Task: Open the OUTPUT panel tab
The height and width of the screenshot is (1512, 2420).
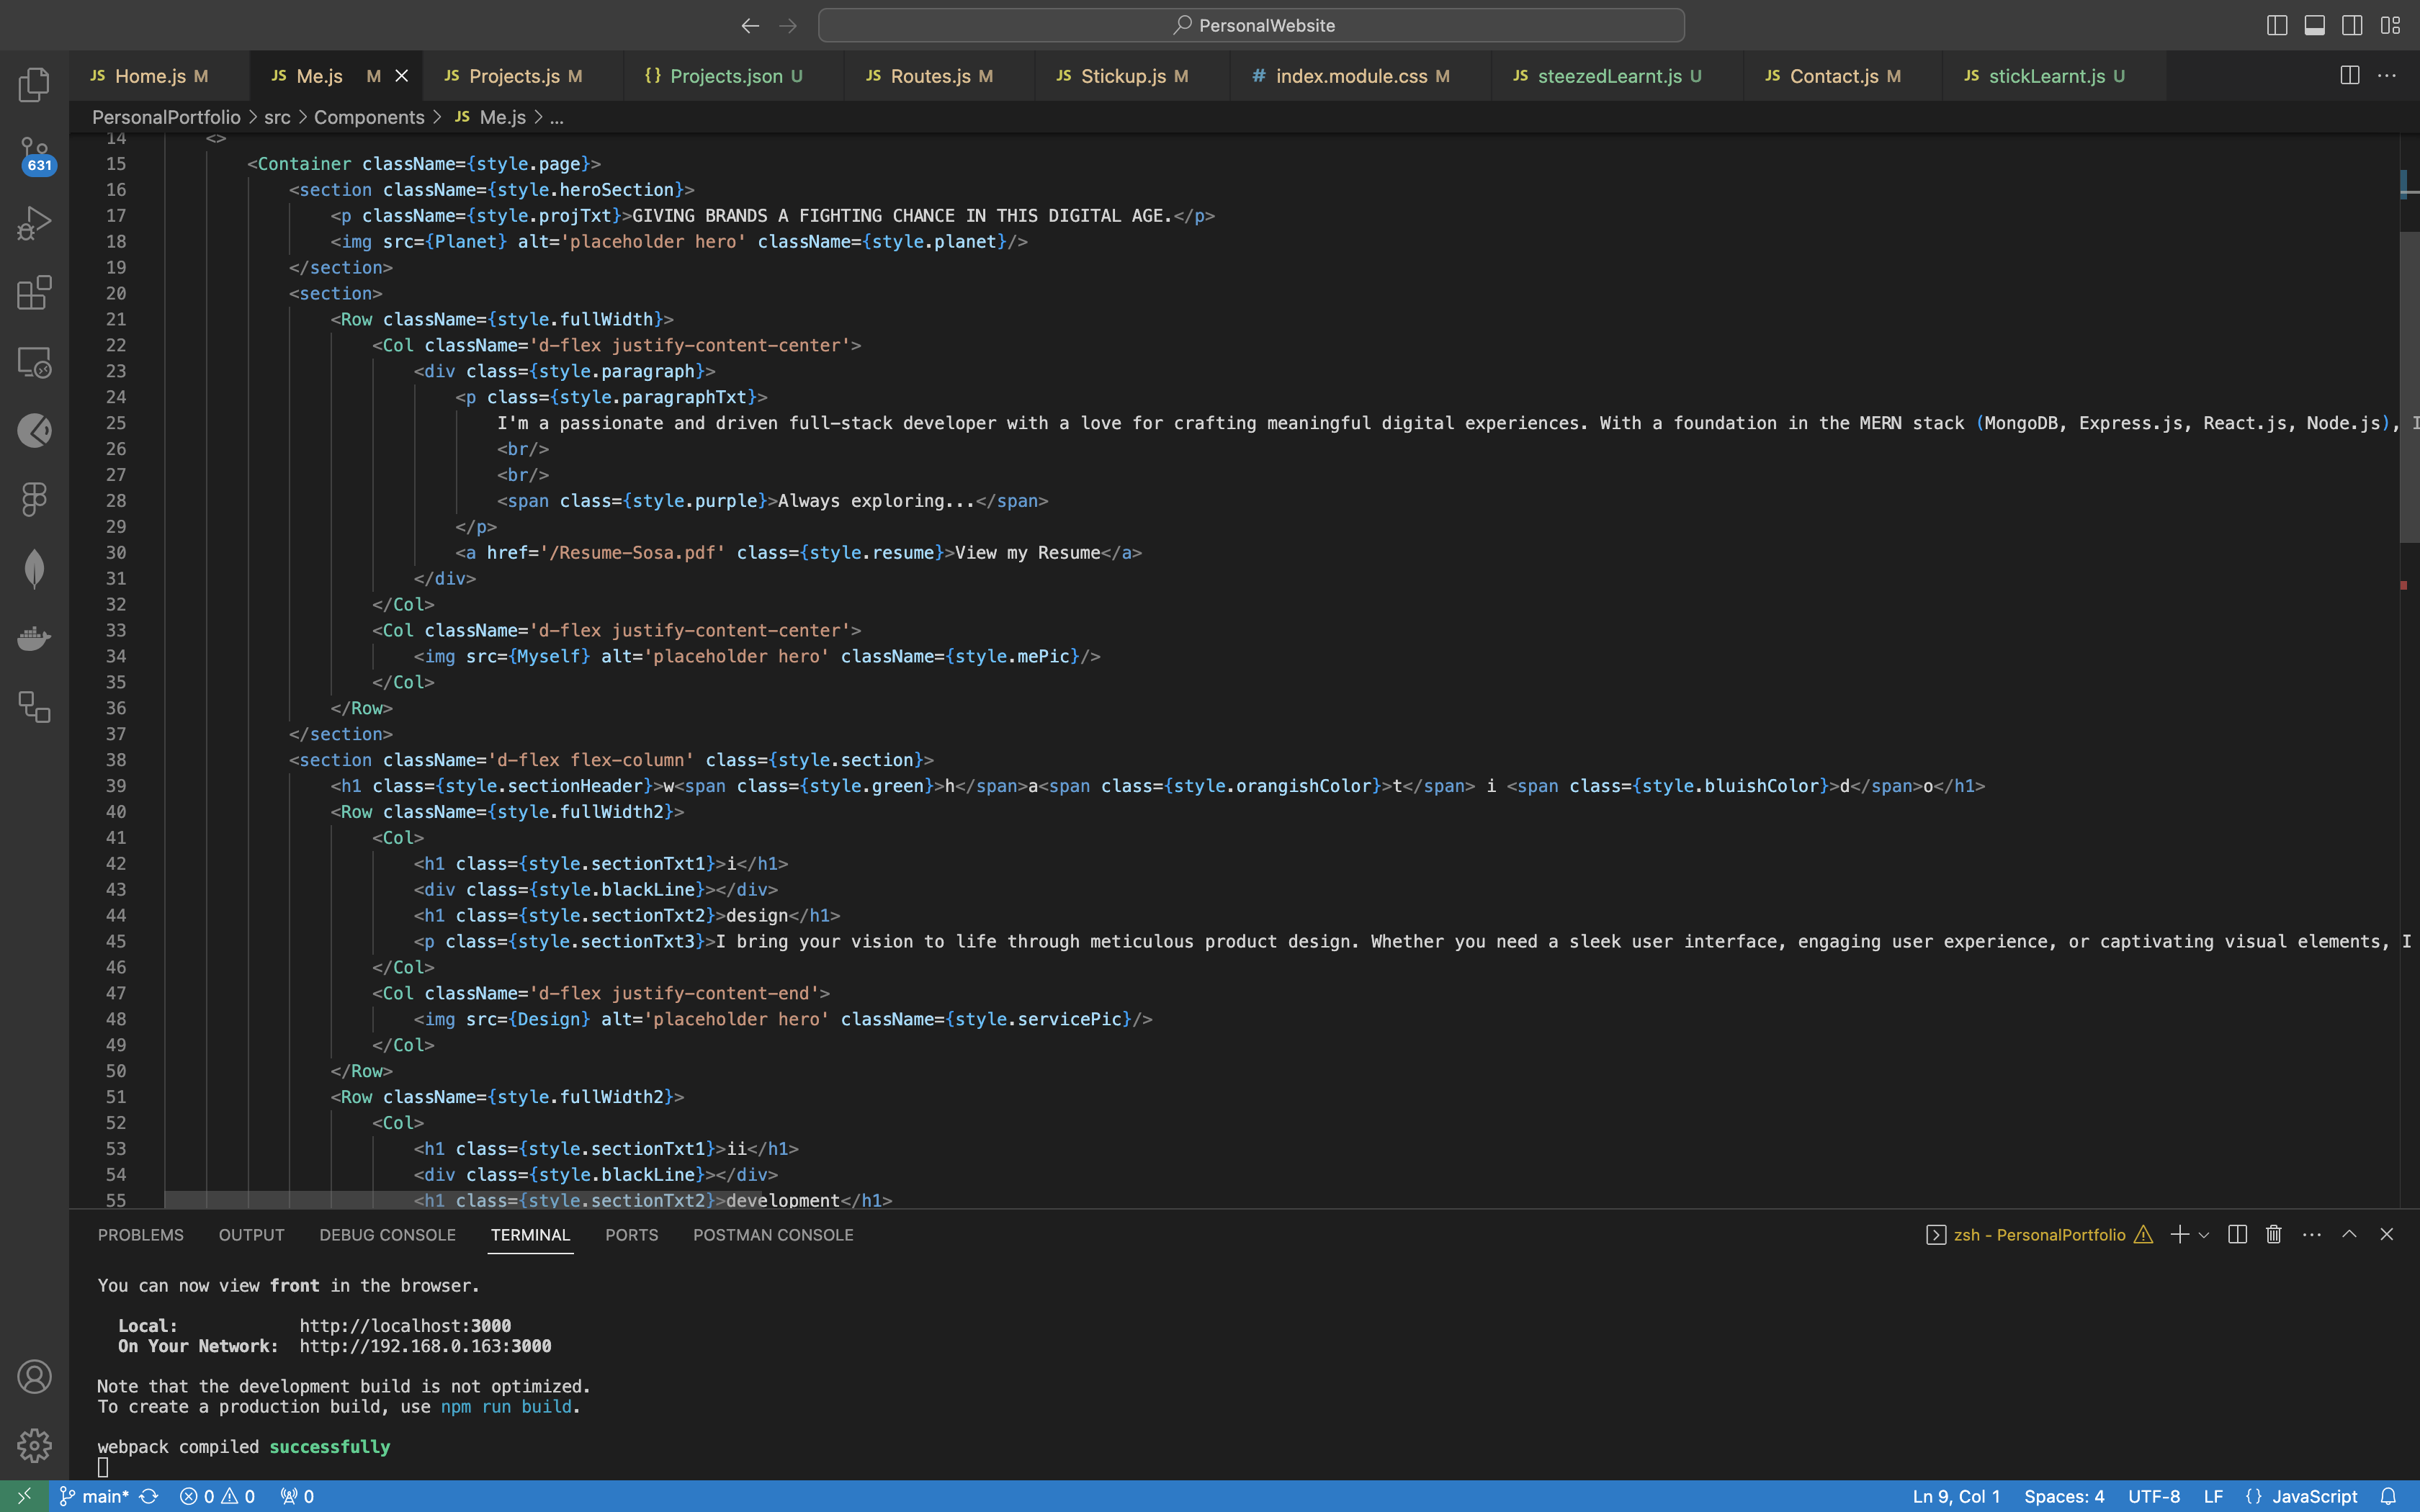Action: tap(252, 1235)
